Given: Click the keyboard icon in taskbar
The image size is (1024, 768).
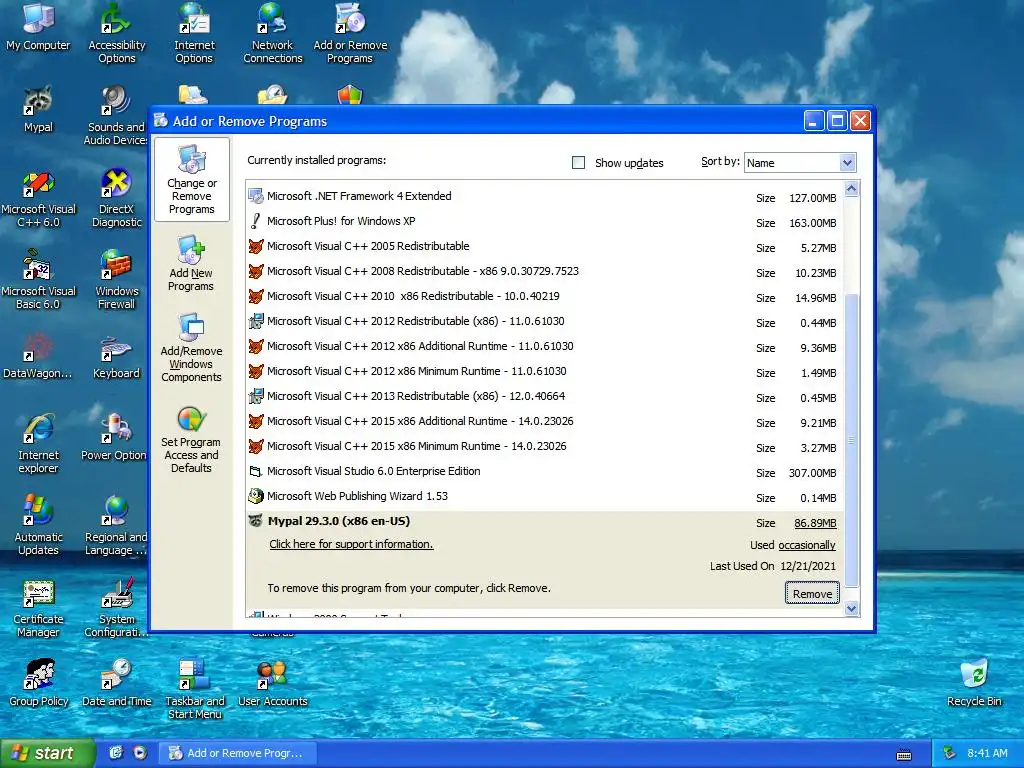Looking at the screenshot, I should pyautogui.click(x=904, y=755).
